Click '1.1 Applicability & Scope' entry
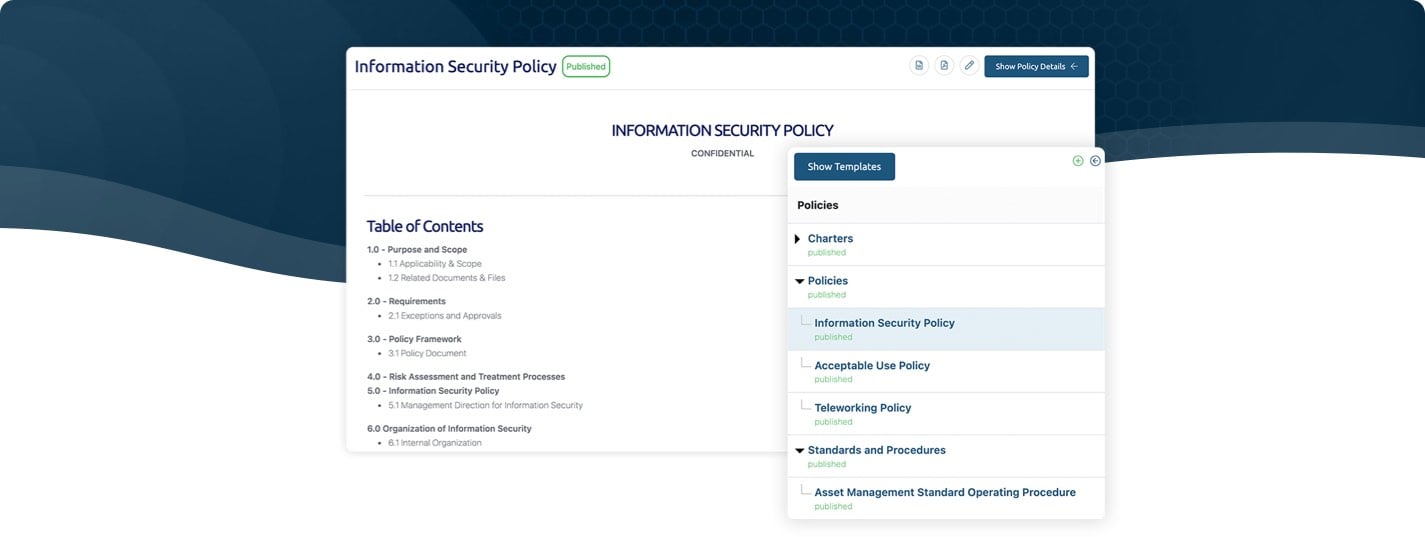Viewport: 1425px width, 537px height. tap(435, 264)
